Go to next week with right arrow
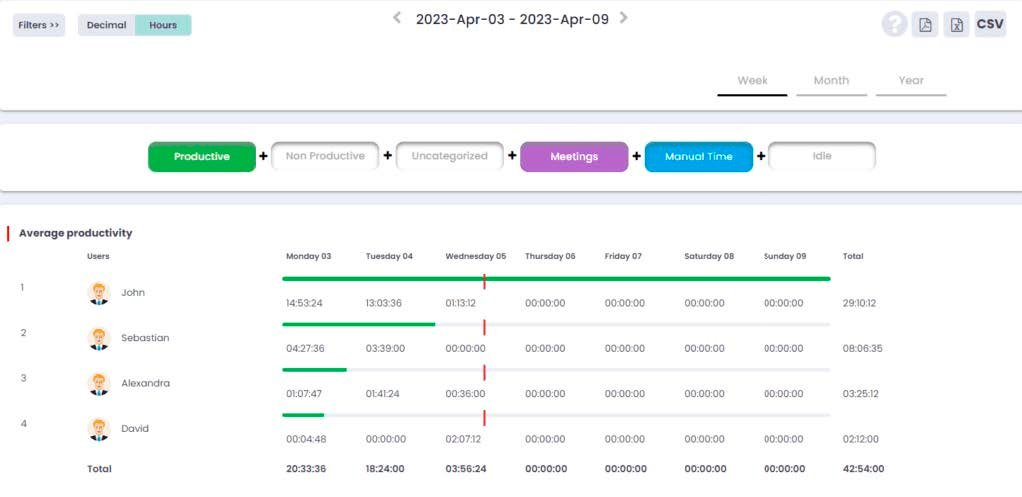This screenshot has height=497, width=1022. [624, 18]
